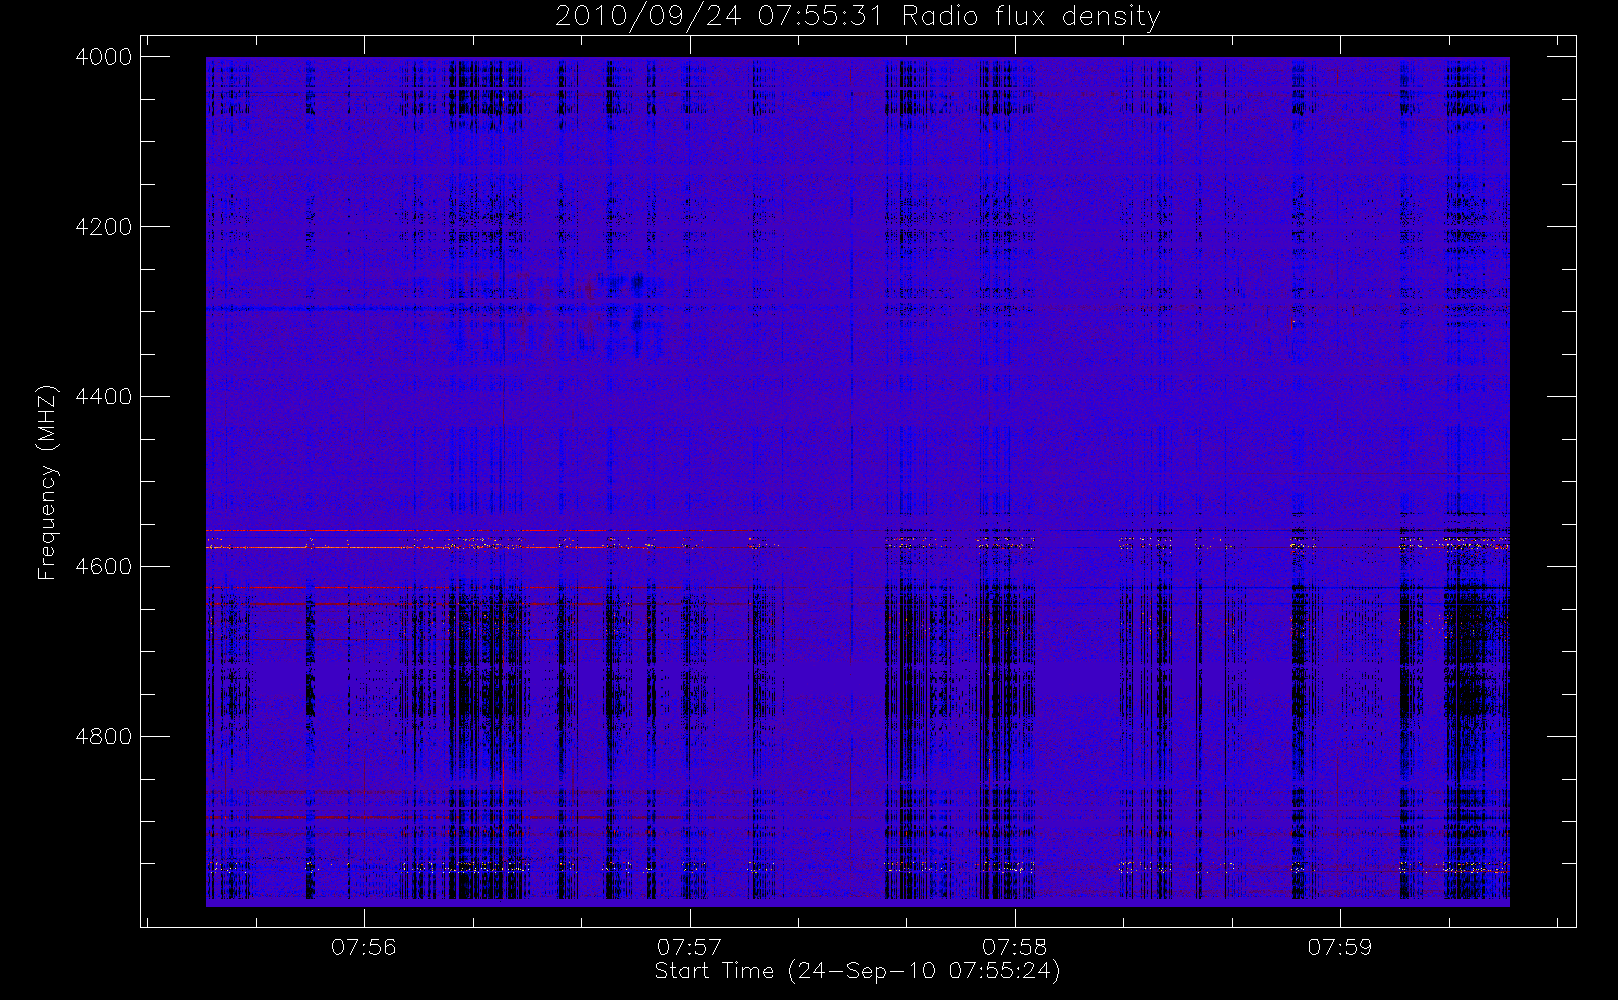Click the 07:56 time axis label
Screen dimensions: 1618x1000
point(364,947)
